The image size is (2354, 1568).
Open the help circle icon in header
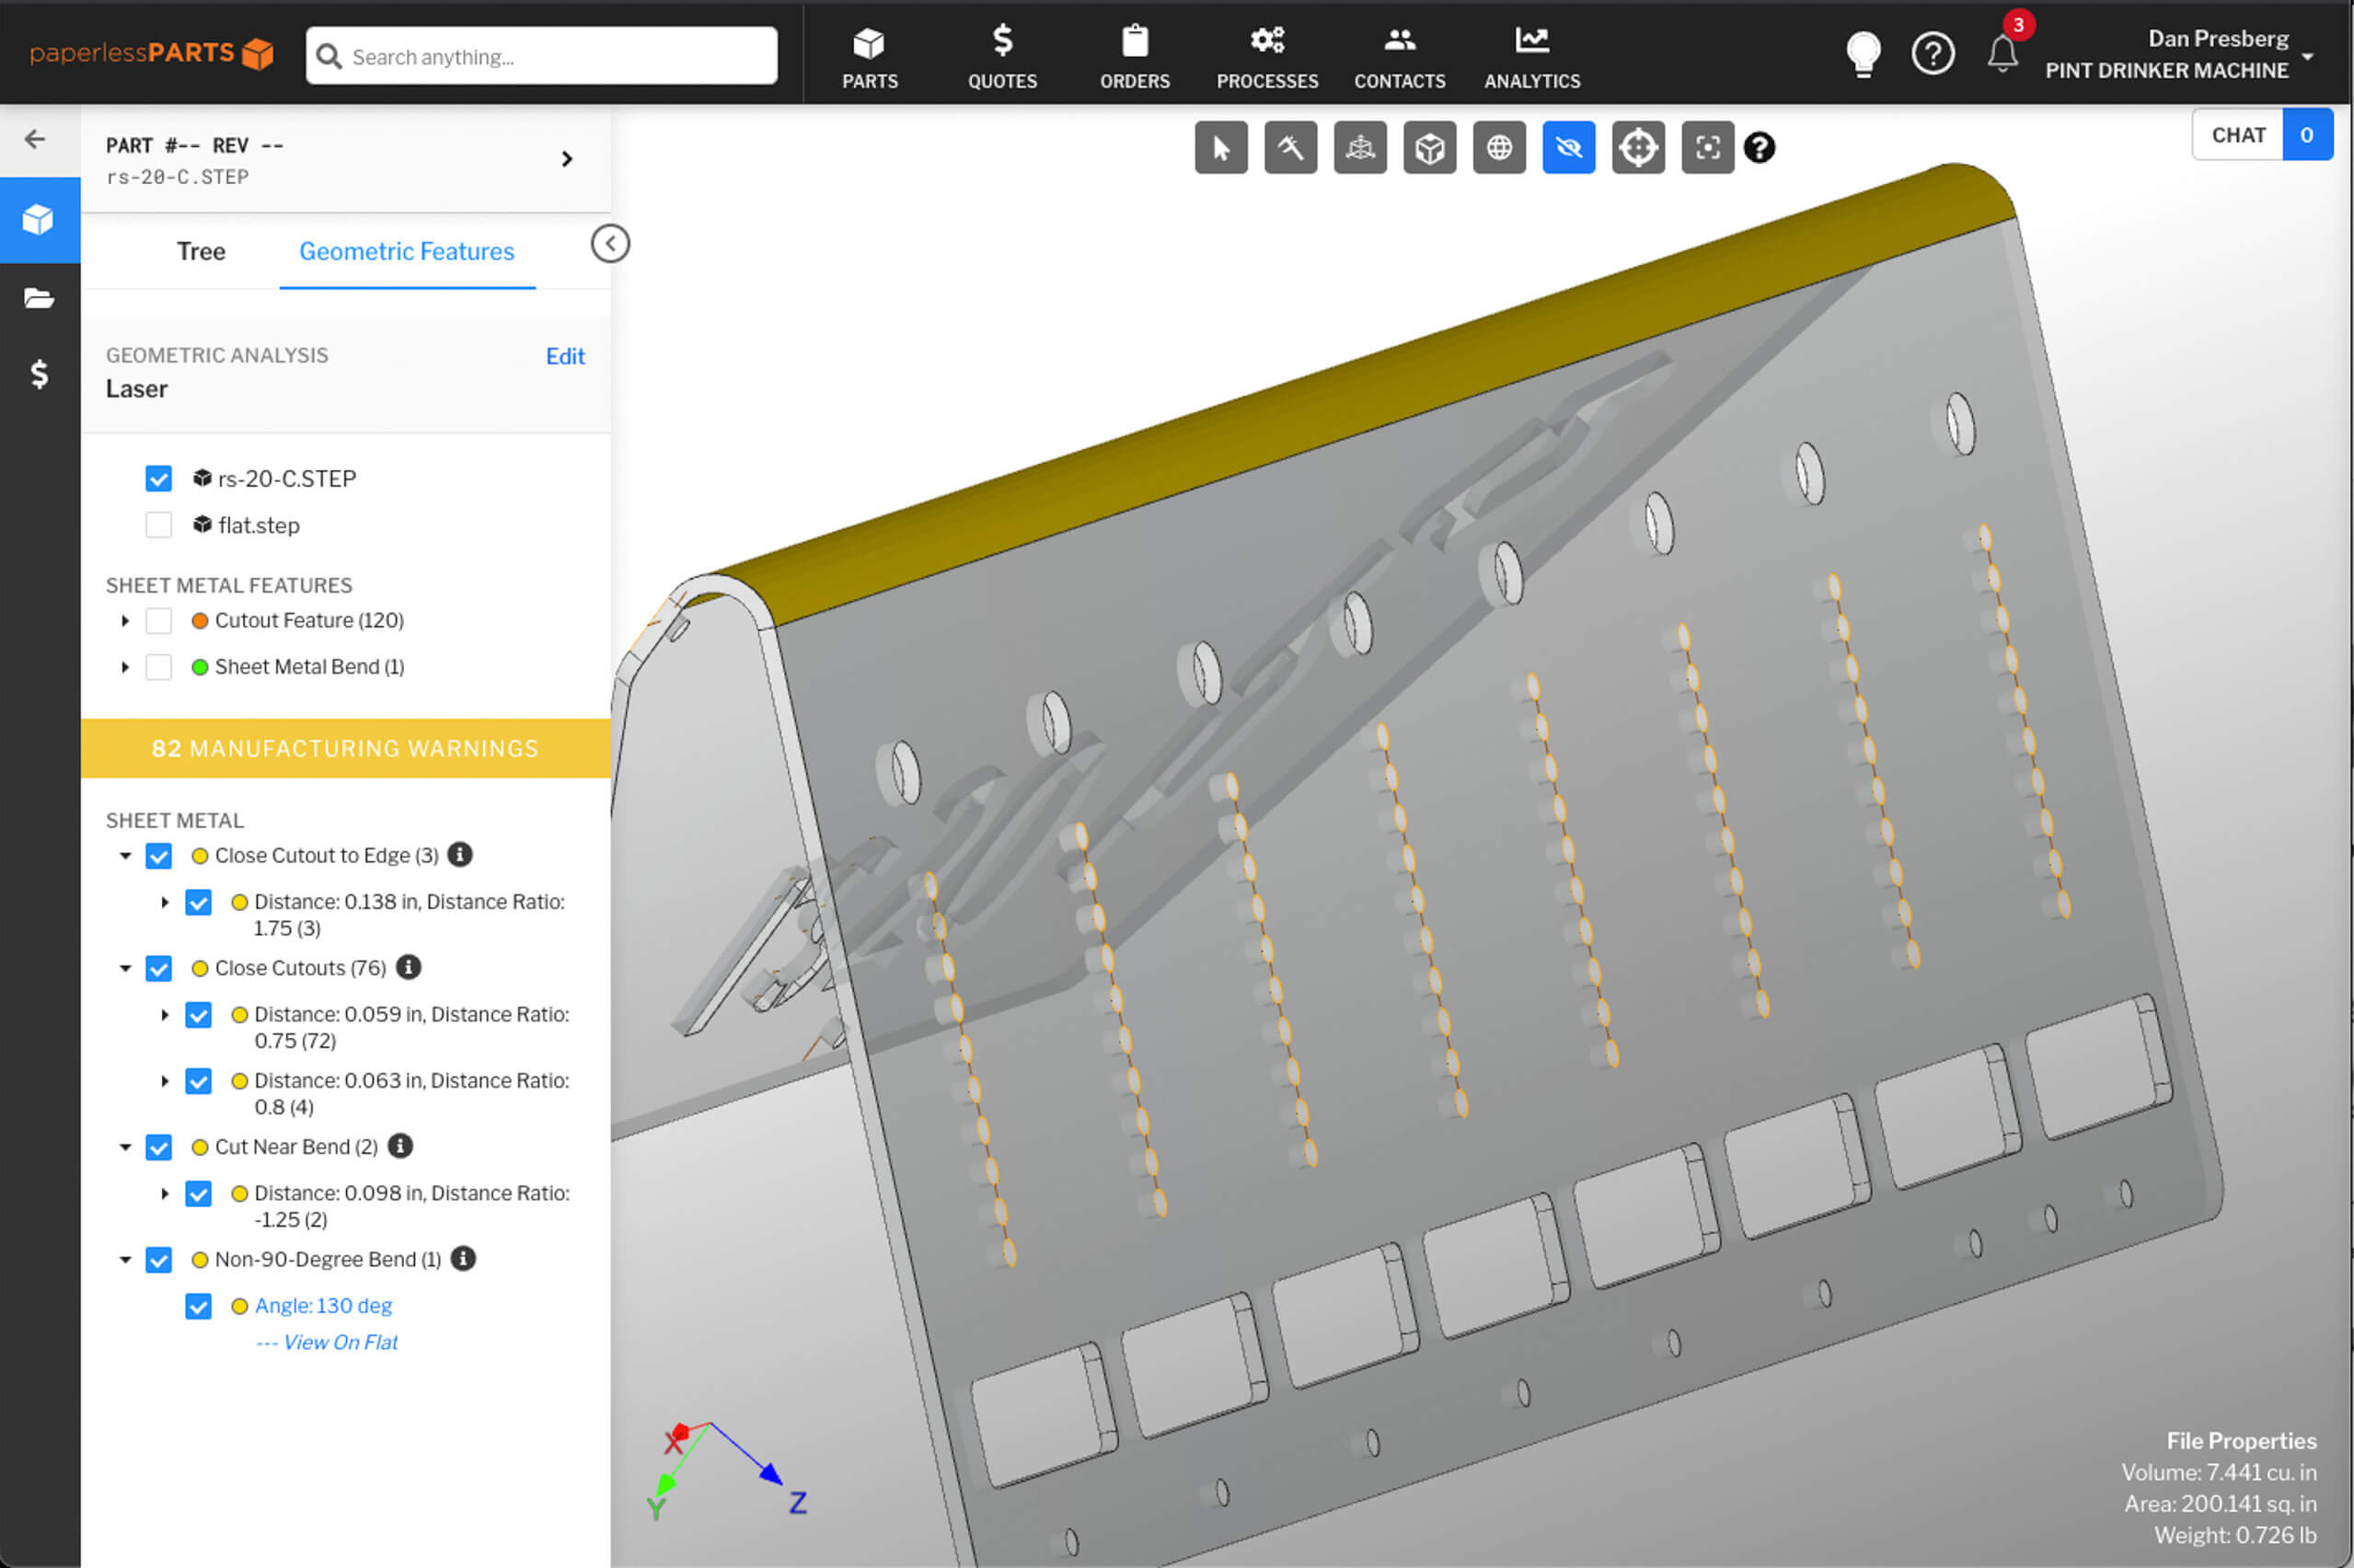[x=1932, y=53]
